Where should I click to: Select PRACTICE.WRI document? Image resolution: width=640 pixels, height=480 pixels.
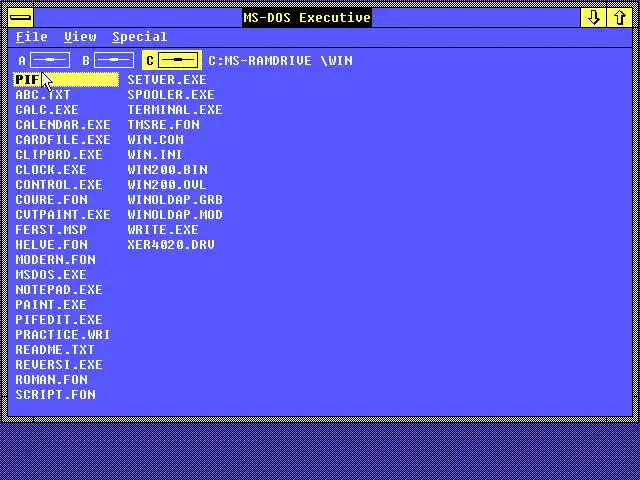coord(63,335)
